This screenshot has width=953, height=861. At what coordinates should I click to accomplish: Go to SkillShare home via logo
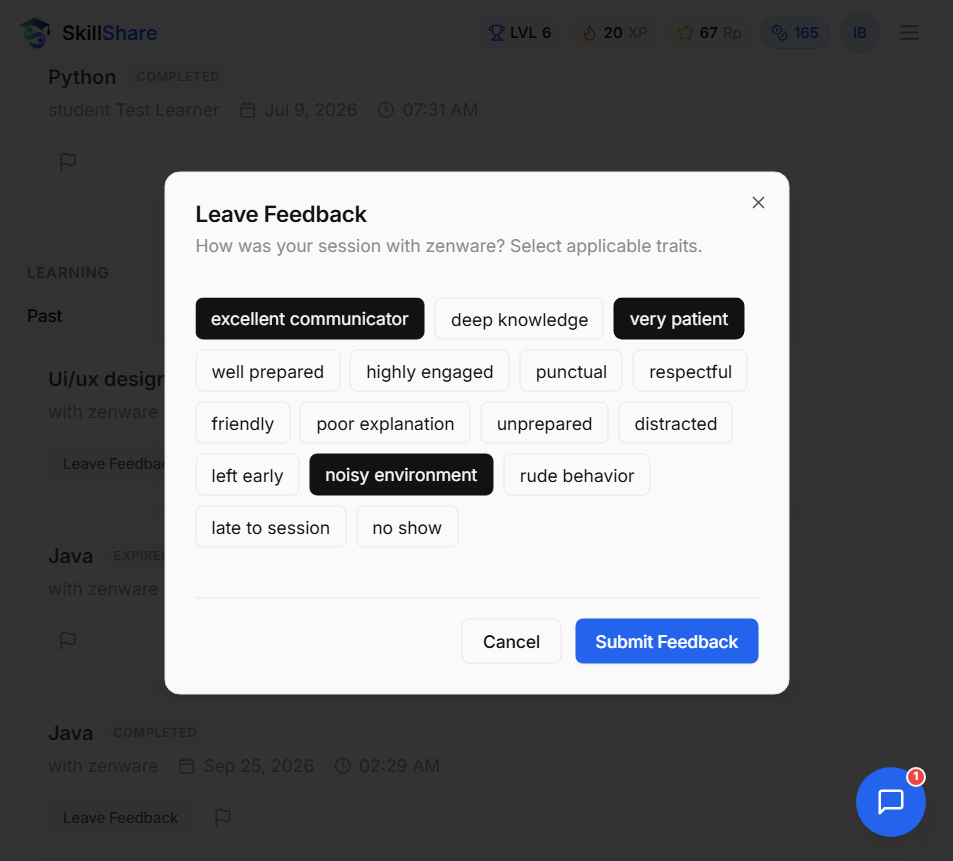click(x=89, y=33)
